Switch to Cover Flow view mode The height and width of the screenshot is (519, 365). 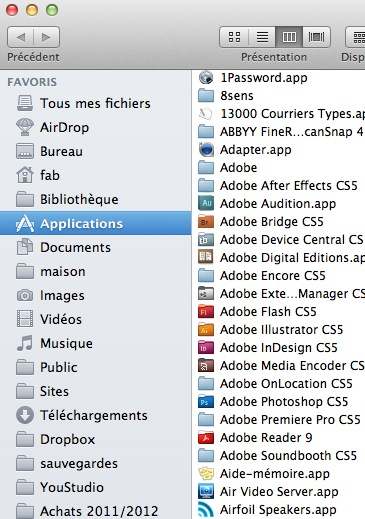(x=316, y=37)
